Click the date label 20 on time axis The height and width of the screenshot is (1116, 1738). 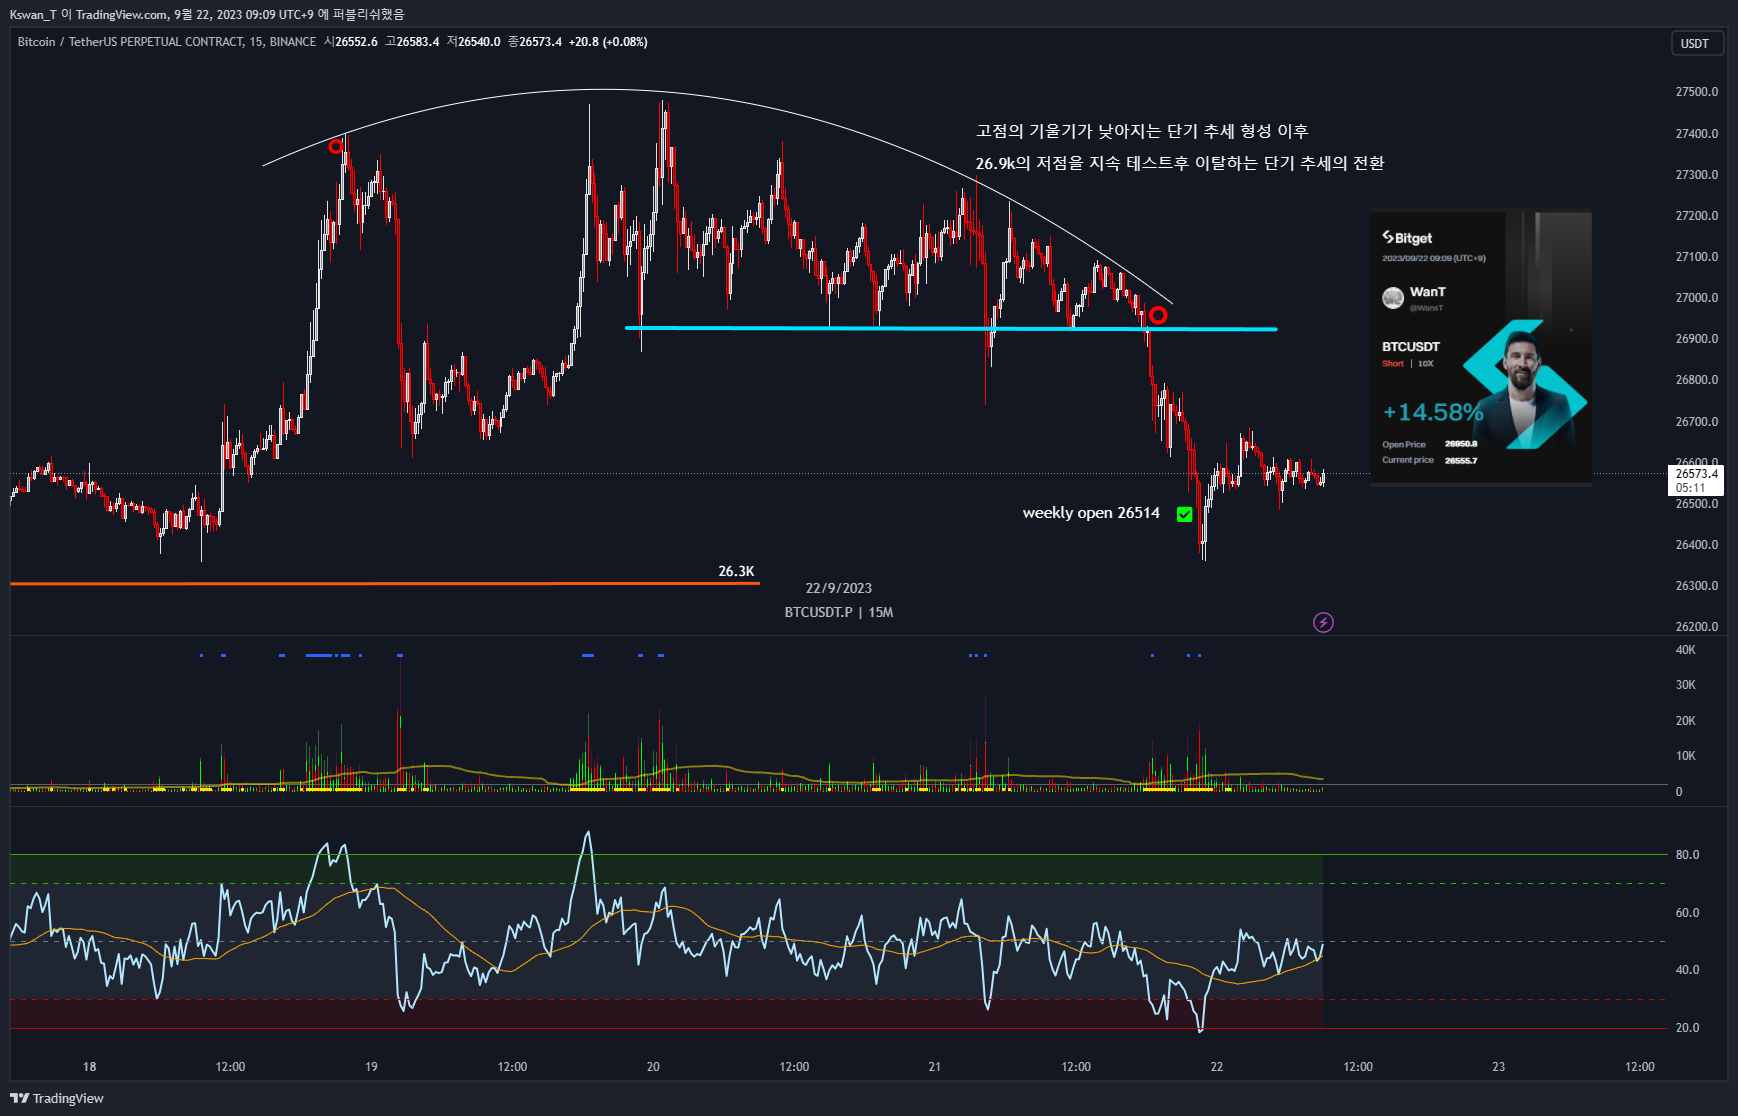653,1067
